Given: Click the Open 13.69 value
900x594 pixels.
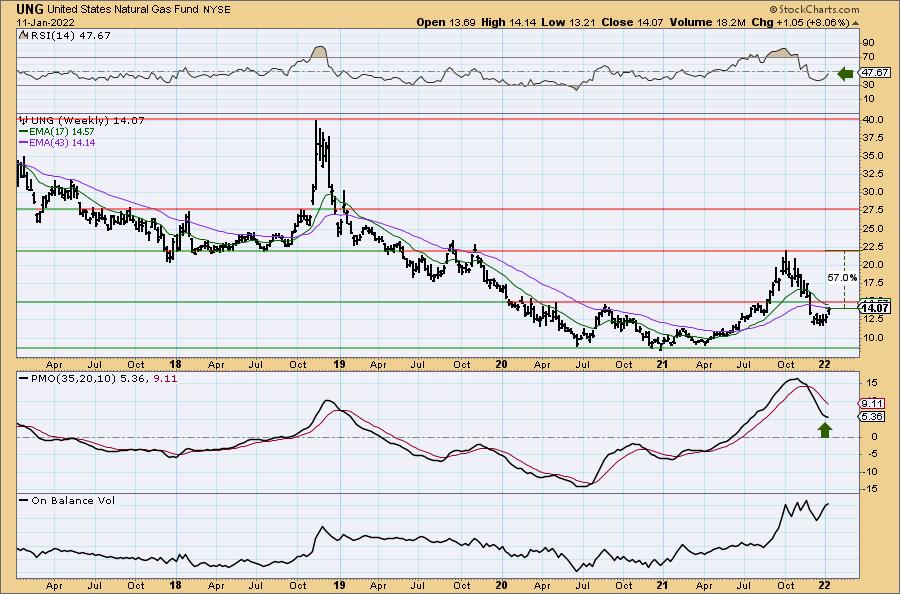Looking at the screenshot, I should coord(447,22).
